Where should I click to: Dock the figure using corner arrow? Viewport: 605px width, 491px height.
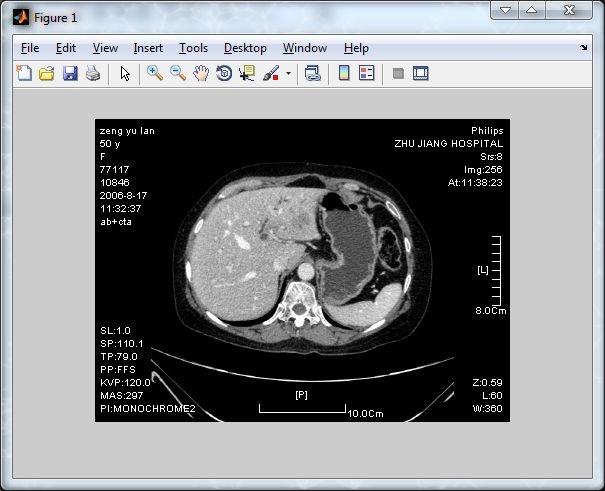point(583,47)
